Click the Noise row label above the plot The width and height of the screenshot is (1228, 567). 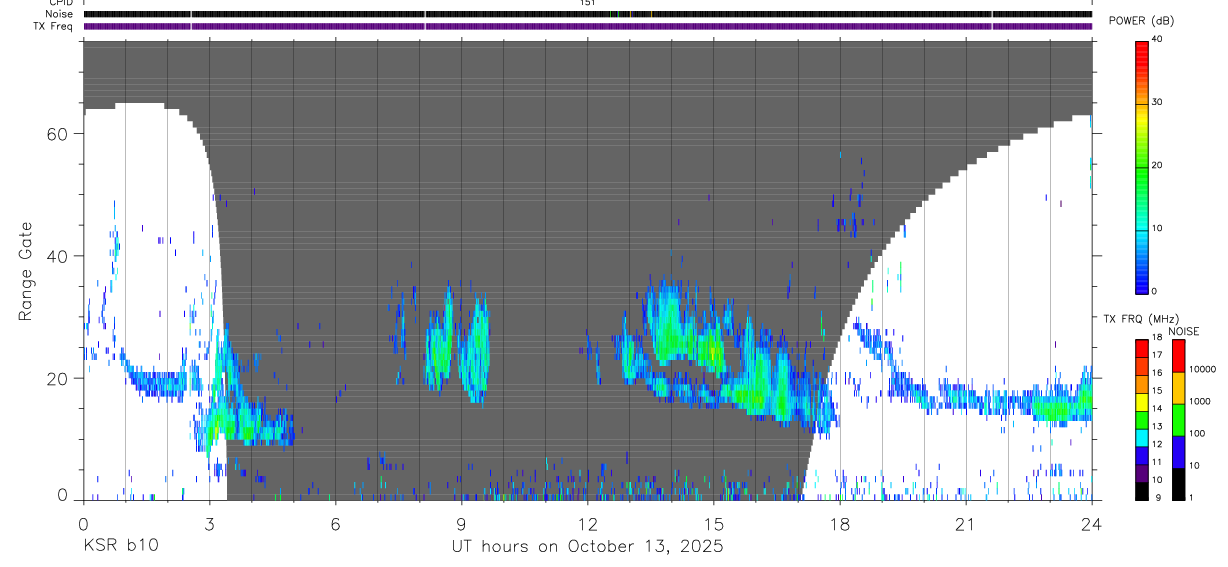(x=58, y=14)
